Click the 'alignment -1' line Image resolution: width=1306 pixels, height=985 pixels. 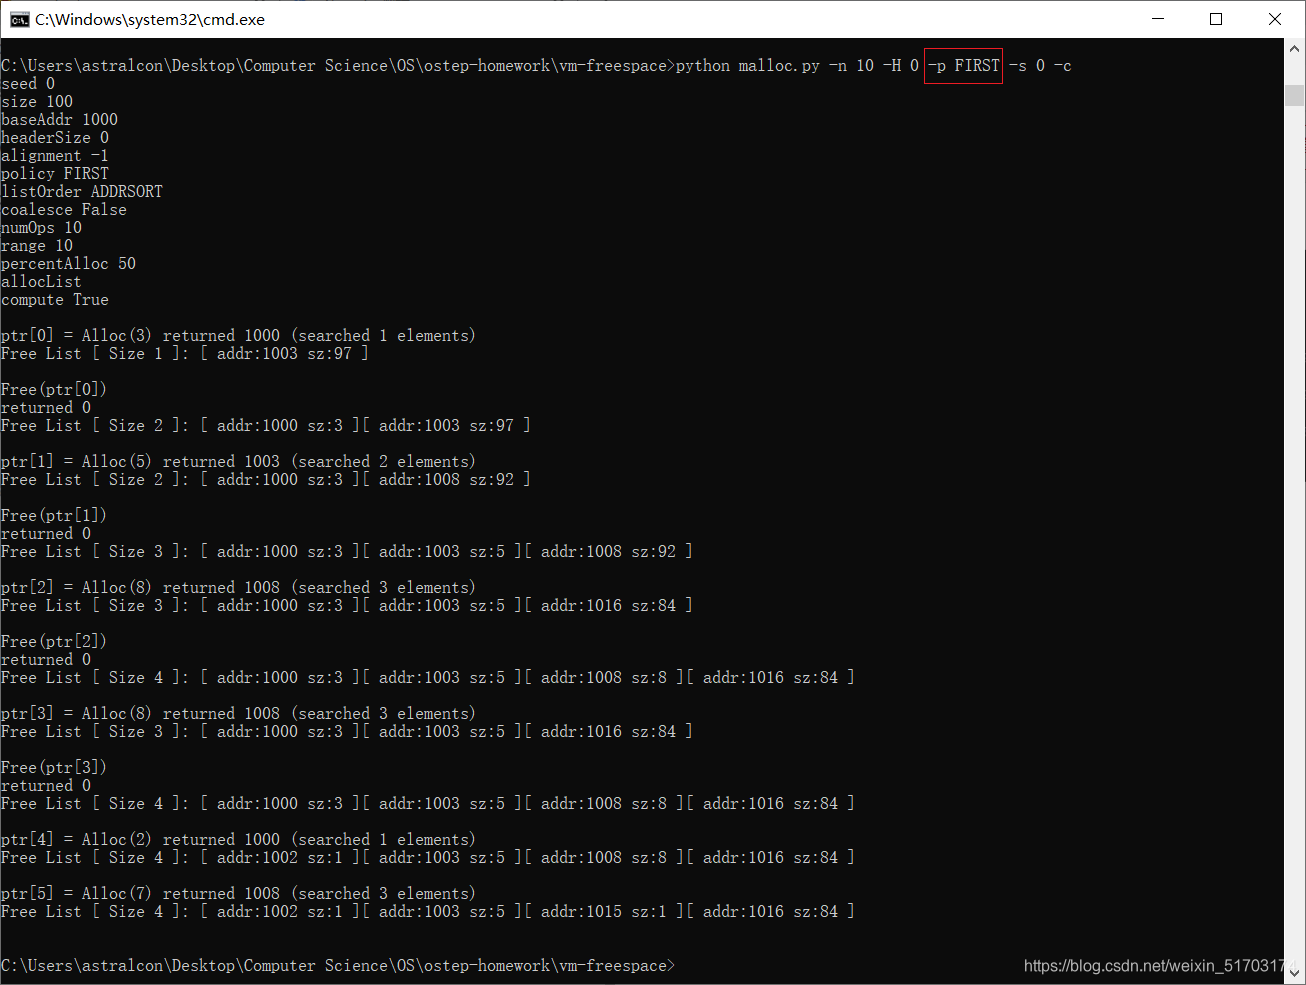[55, 156]
